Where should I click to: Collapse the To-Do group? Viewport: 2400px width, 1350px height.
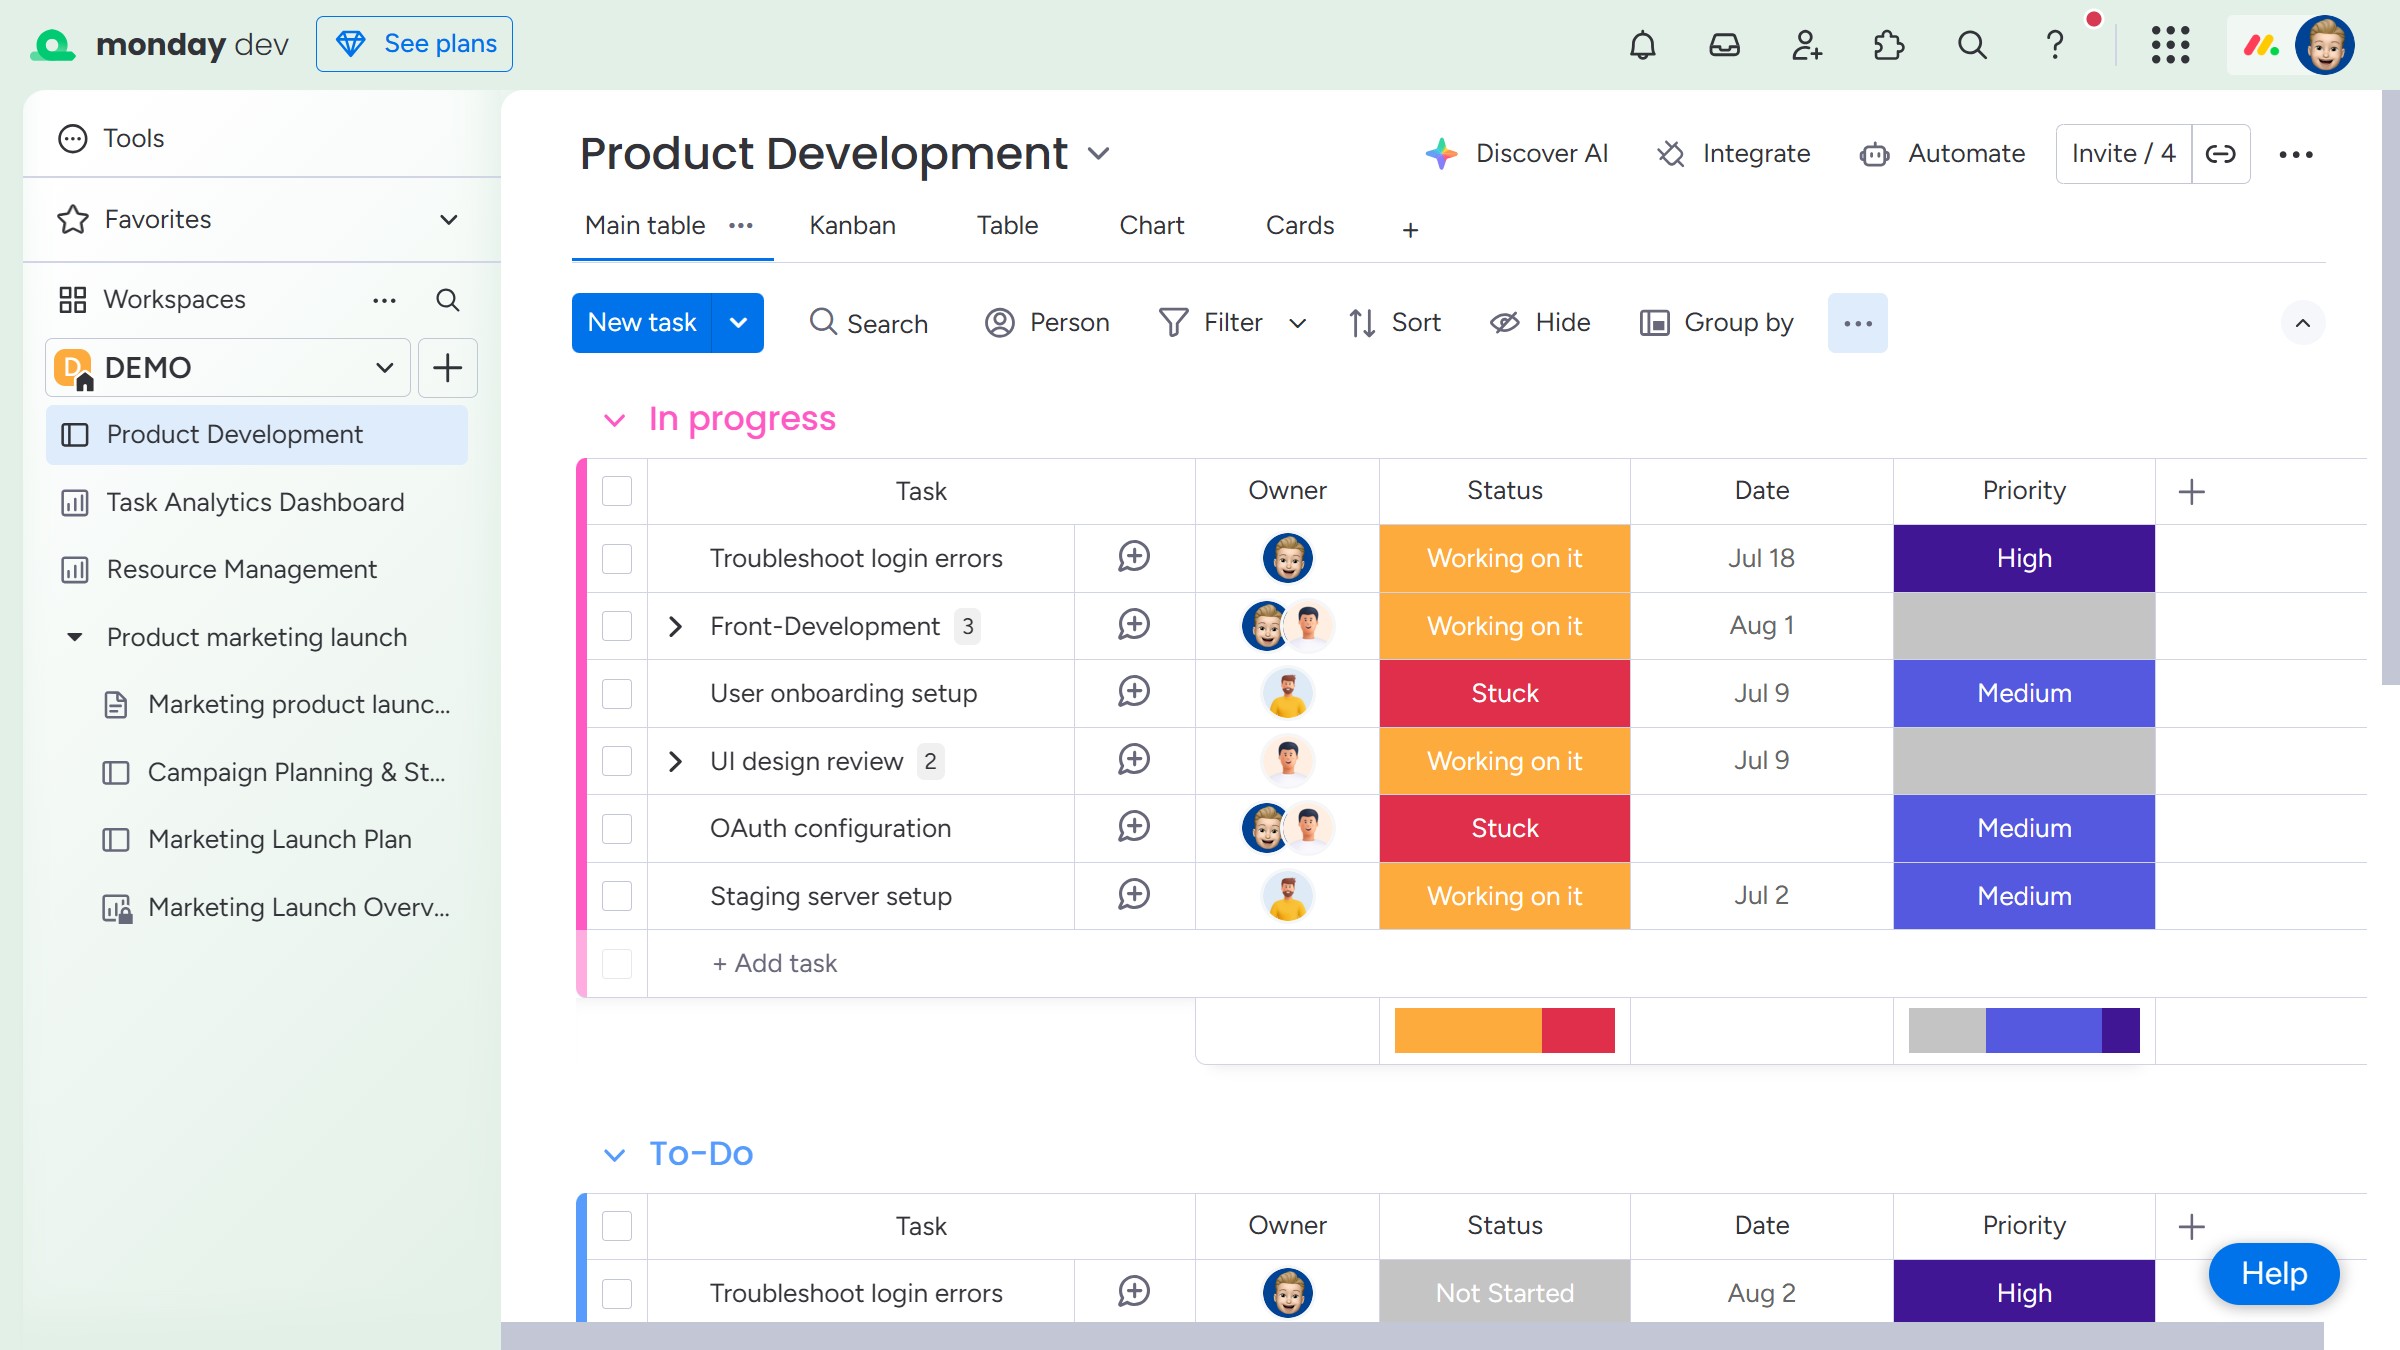614,1155
